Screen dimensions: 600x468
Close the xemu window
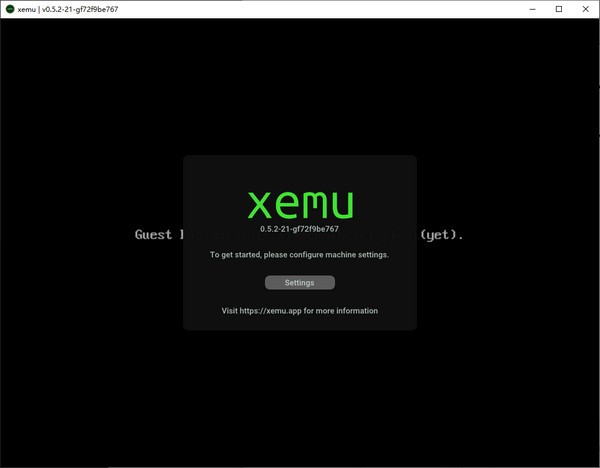[x=585, y=9]
